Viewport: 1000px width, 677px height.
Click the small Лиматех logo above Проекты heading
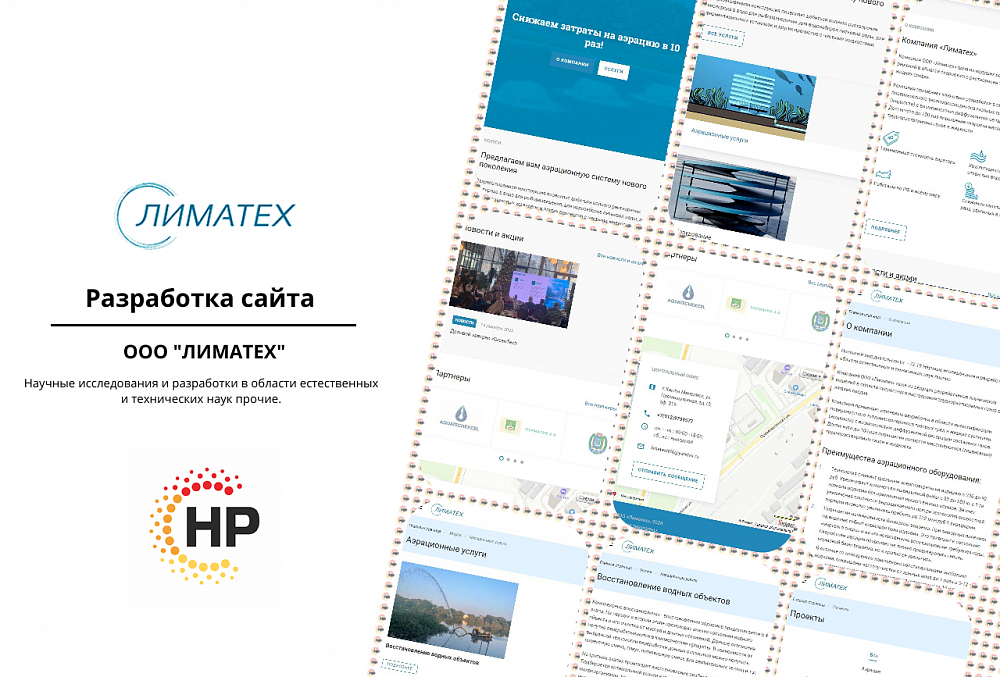coord(831,585)
